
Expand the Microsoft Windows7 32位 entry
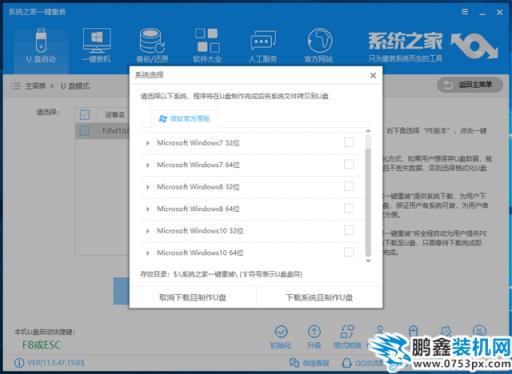coord(148,143)
